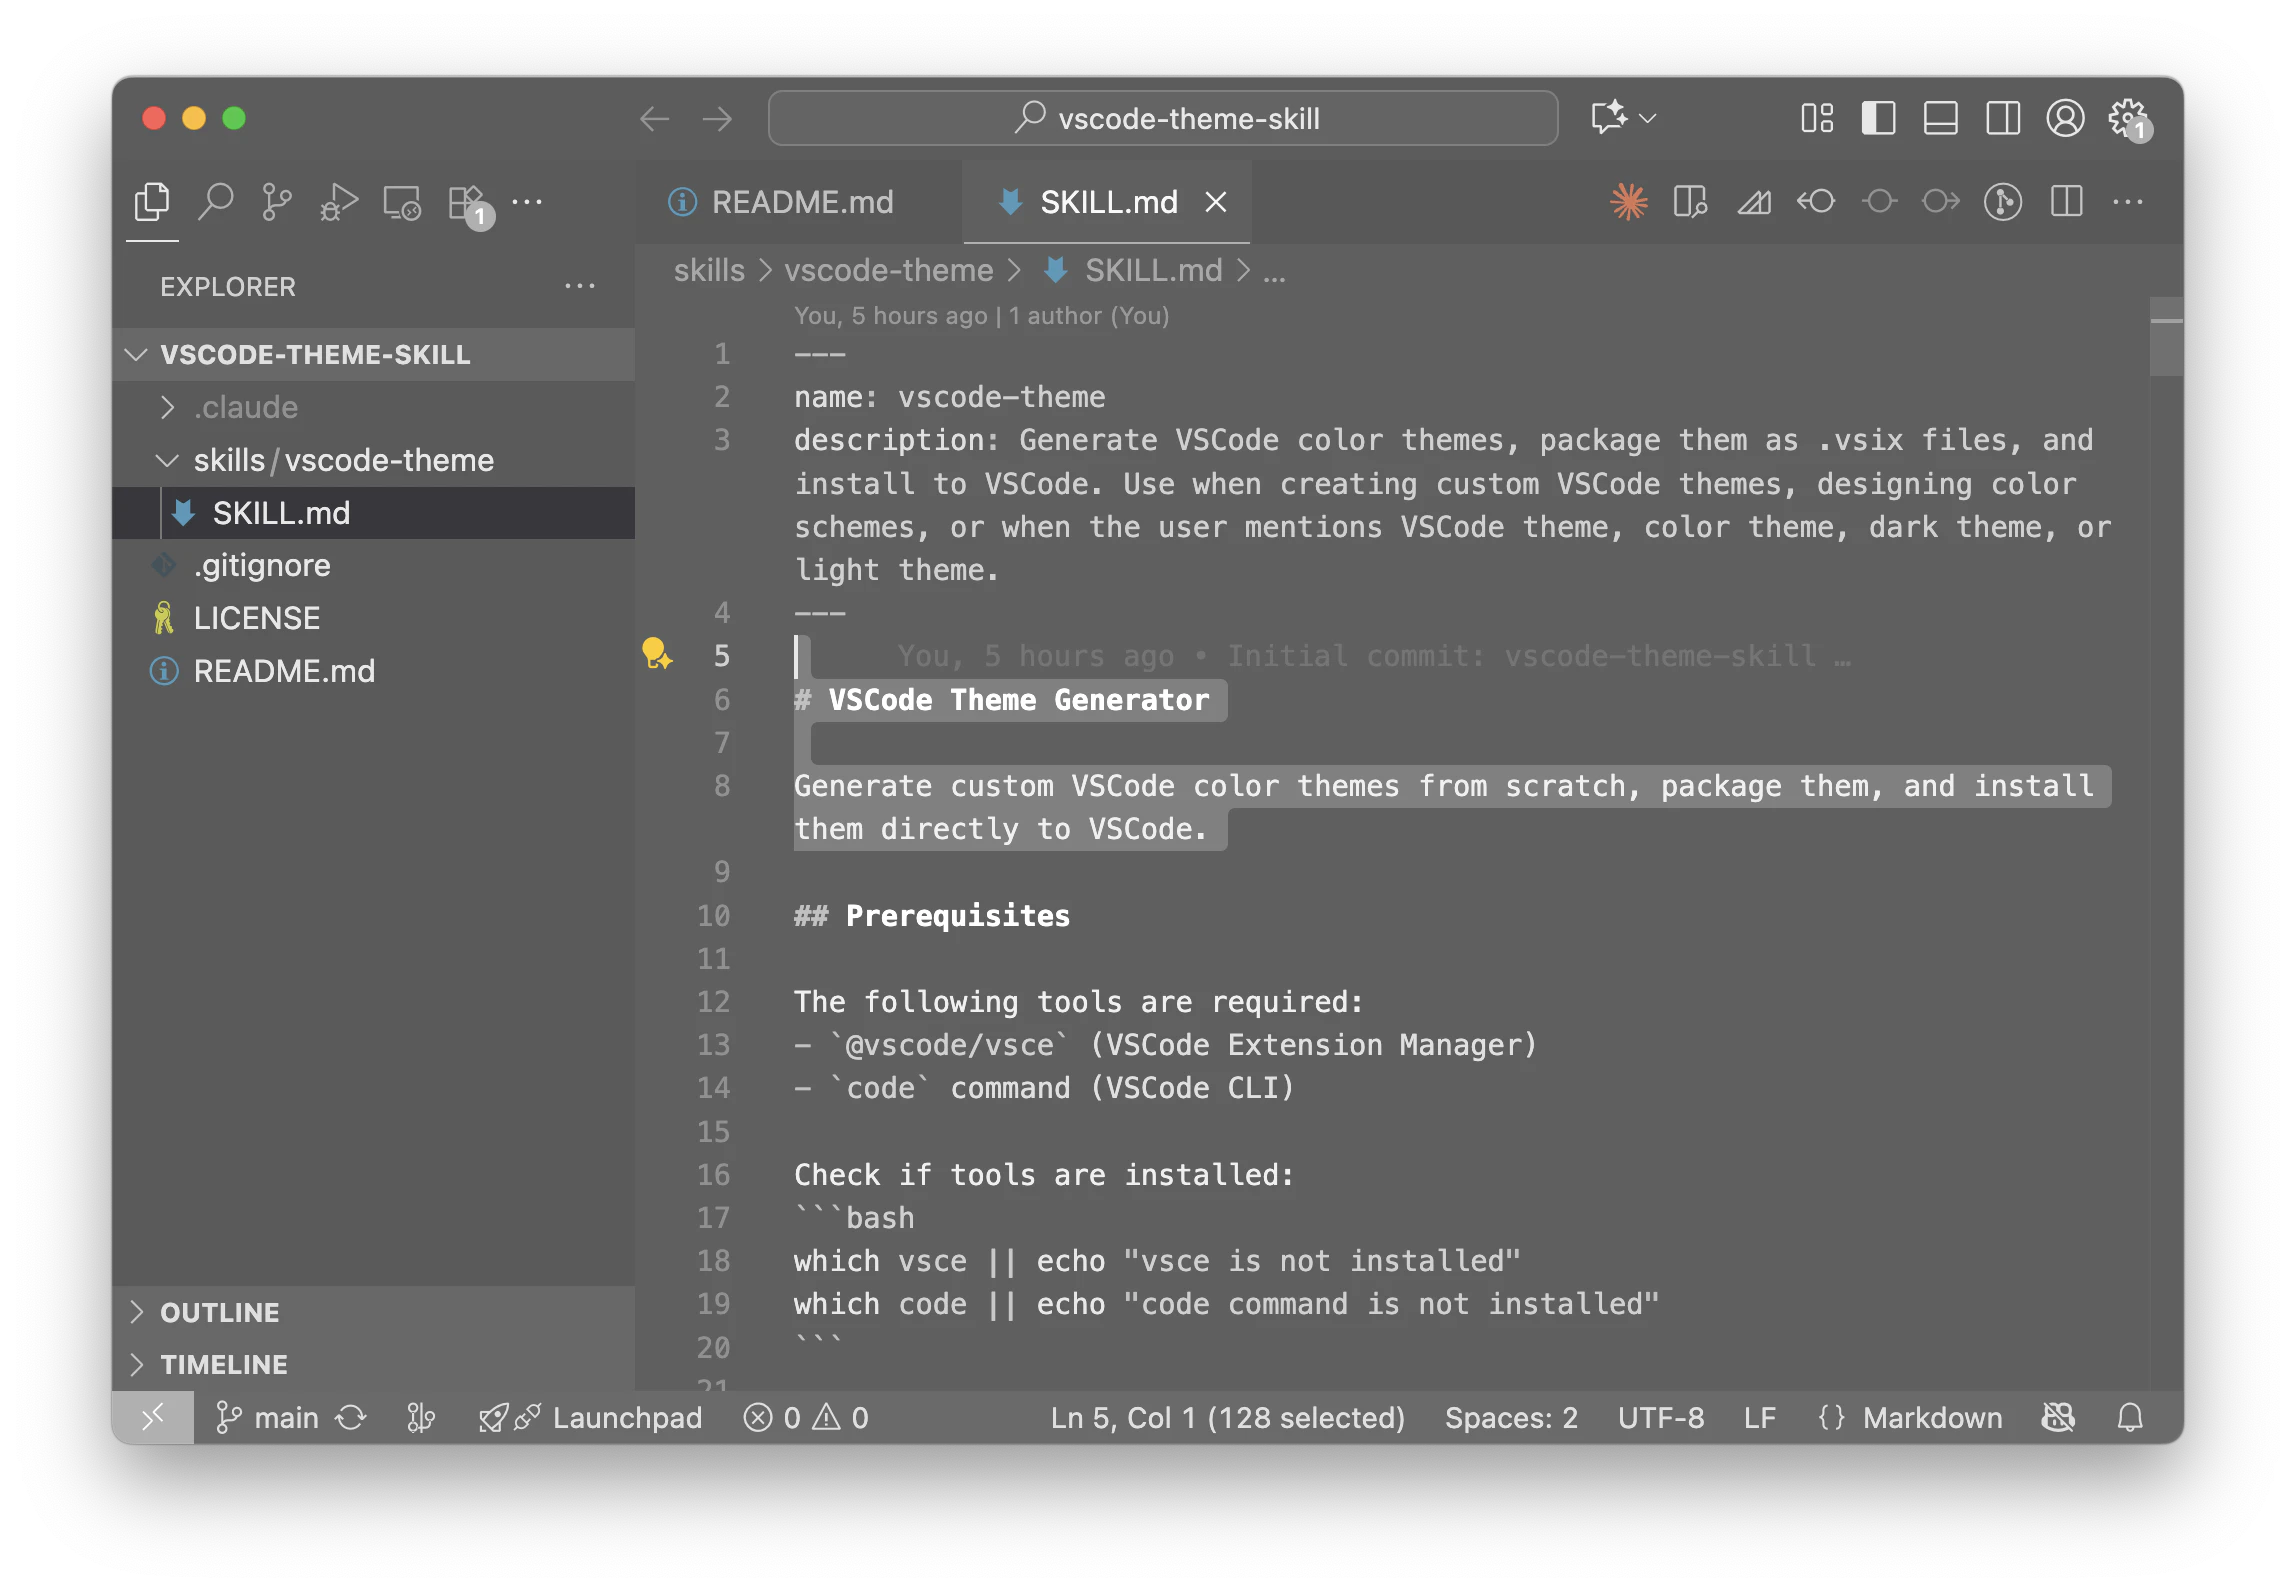
Task: Click the main branch in status bar
Action: 268,1417
